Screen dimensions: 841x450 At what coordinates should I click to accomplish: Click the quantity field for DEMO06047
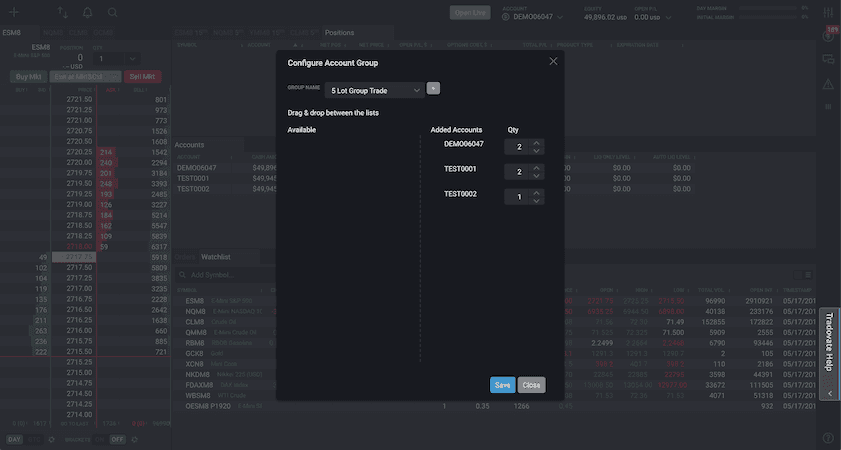(x=519, y=146)
